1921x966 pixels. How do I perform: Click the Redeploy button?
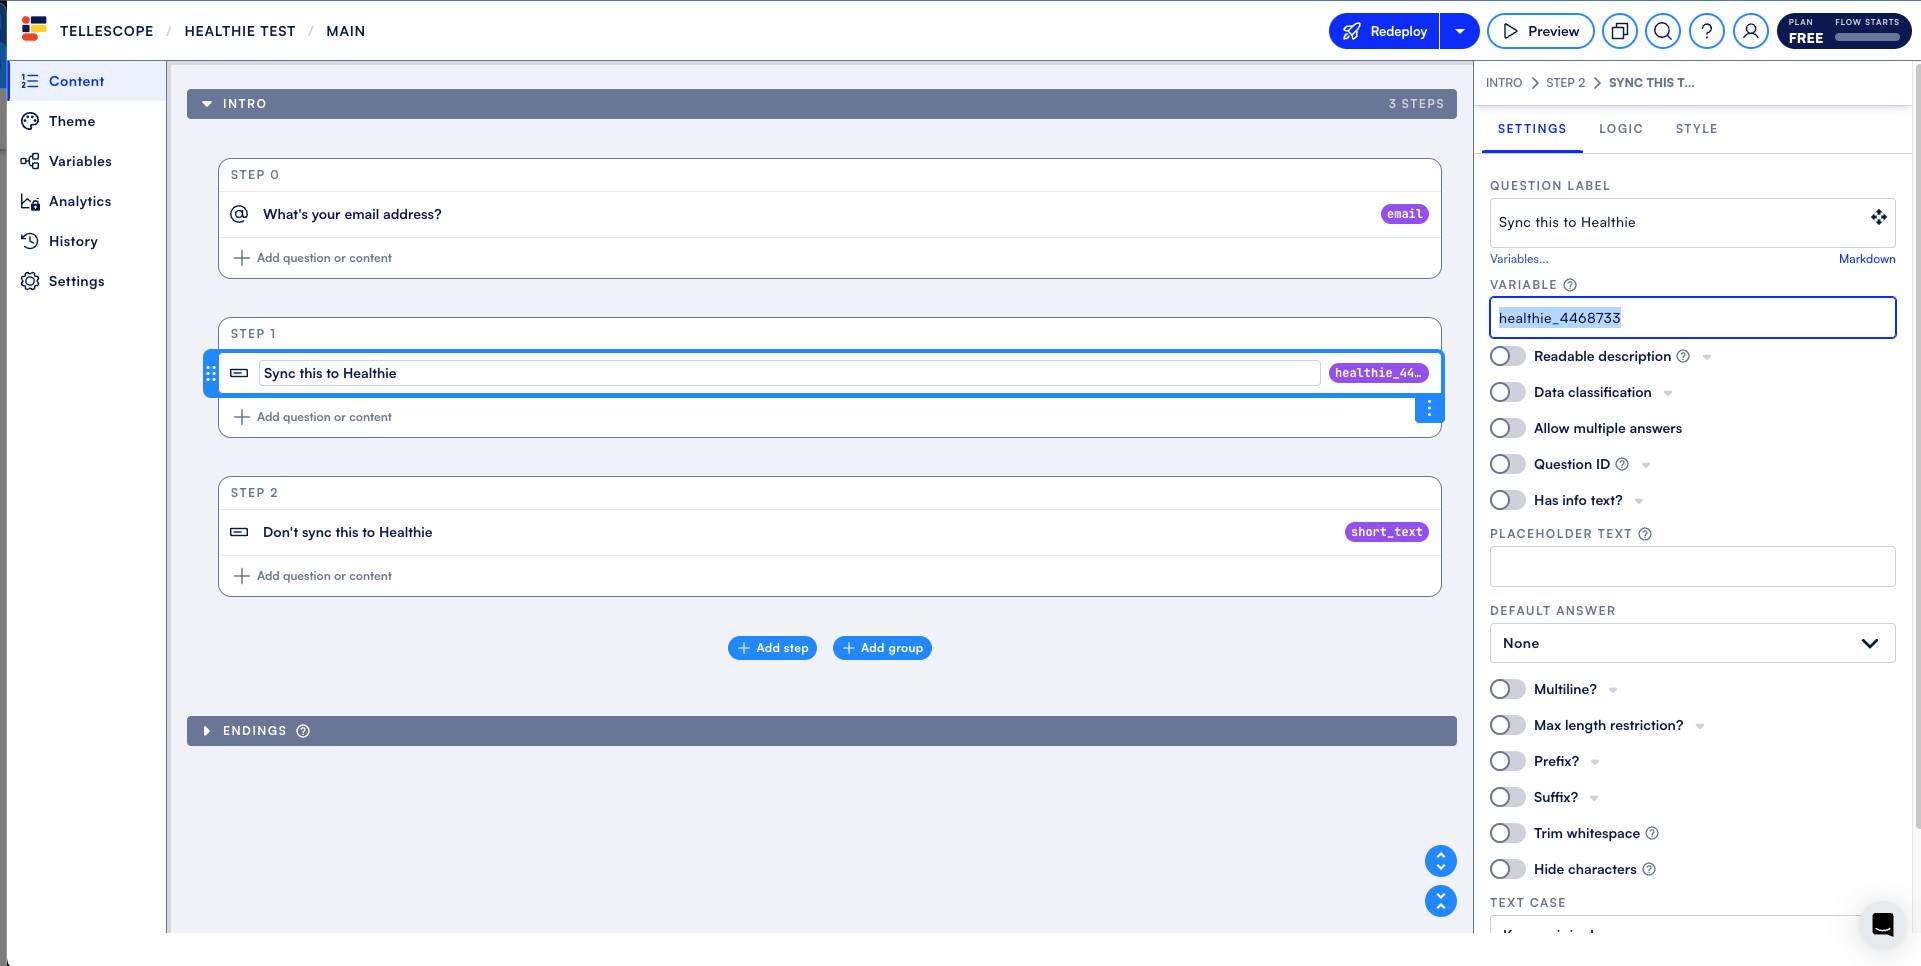pos(1384,31)
